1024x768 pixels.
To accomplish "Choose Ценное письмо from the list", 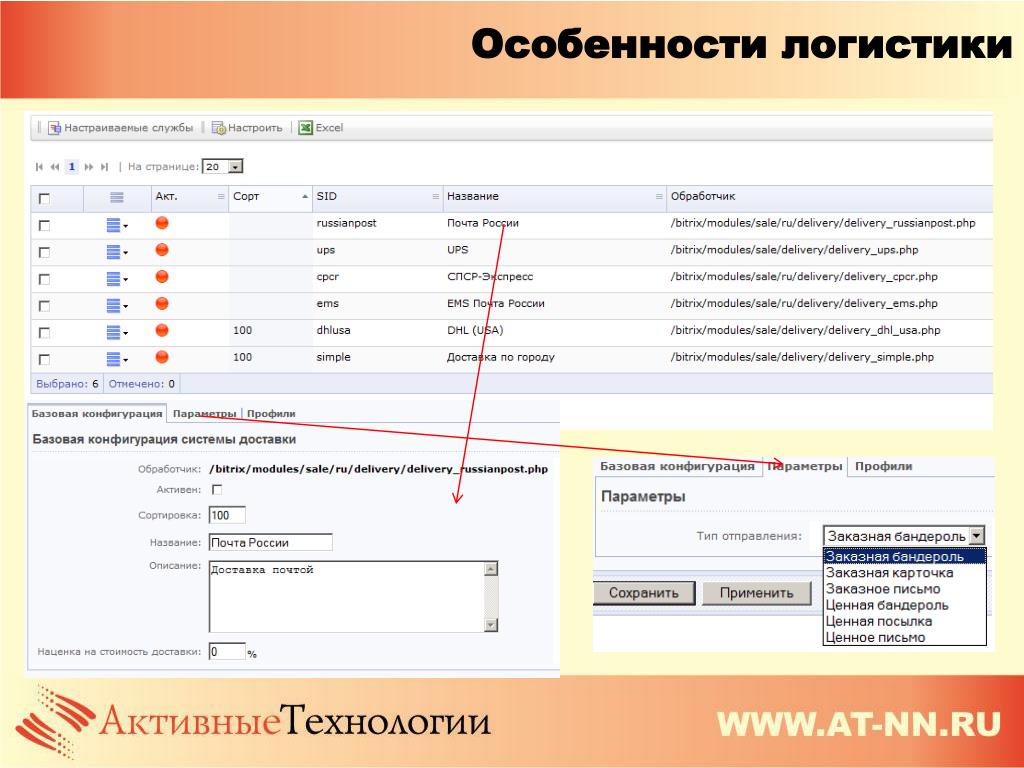I will [x=904, y=637].
